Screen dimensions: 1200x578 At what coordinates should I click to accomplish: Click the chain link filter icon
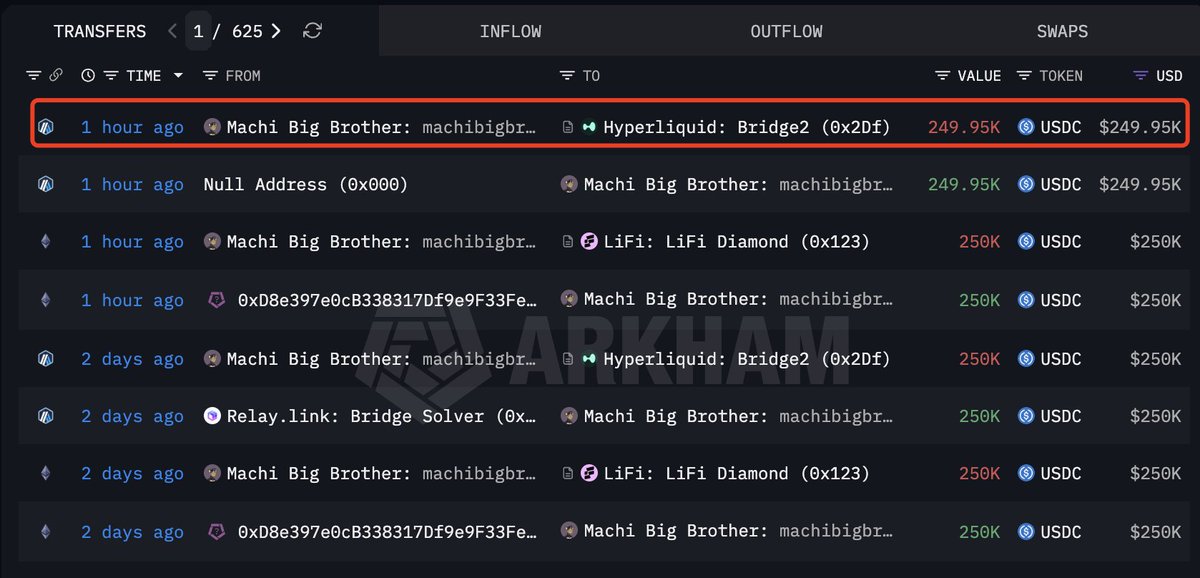[57, 76]
